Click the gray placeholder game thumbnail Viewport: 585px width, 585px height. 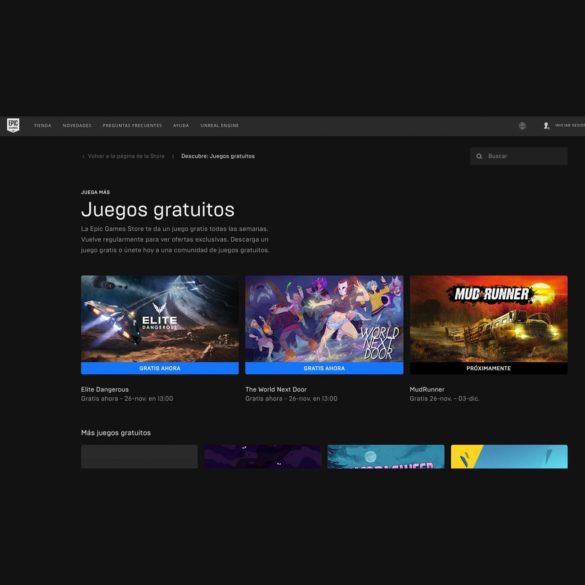[139, 456]
